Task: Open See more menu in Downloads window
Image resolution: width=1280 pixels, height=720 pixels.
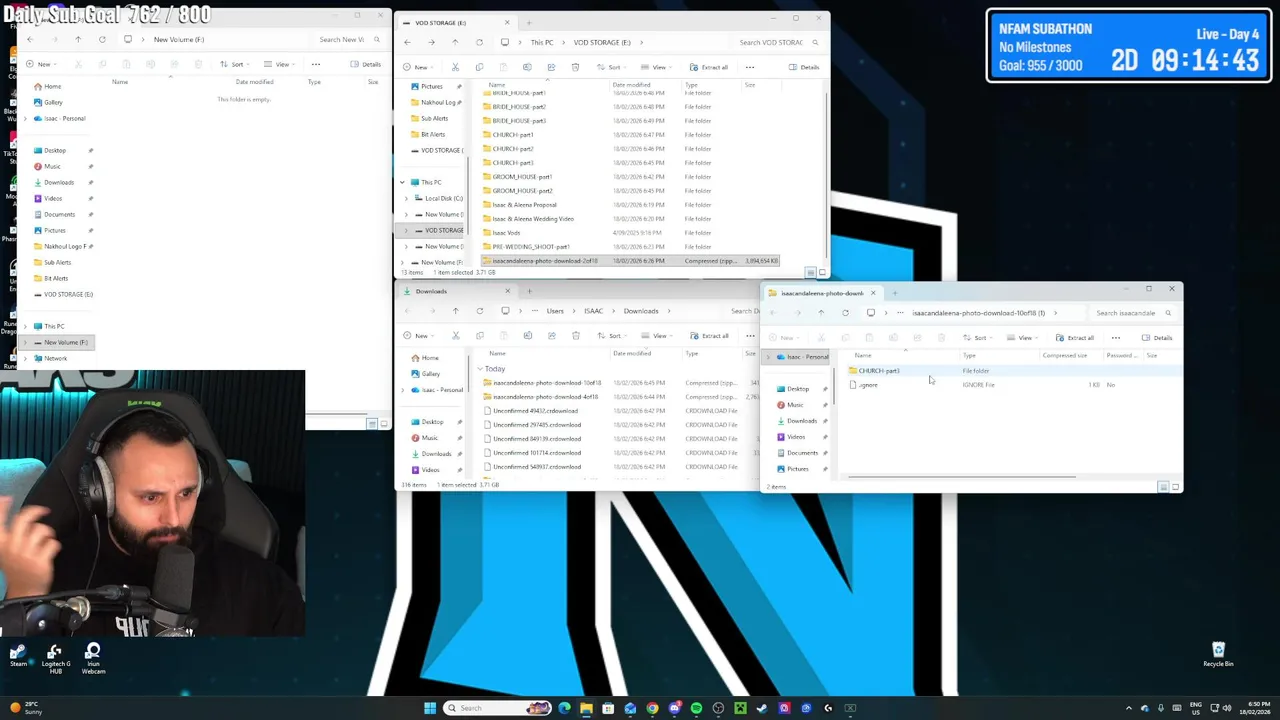Action: [750, 335]
